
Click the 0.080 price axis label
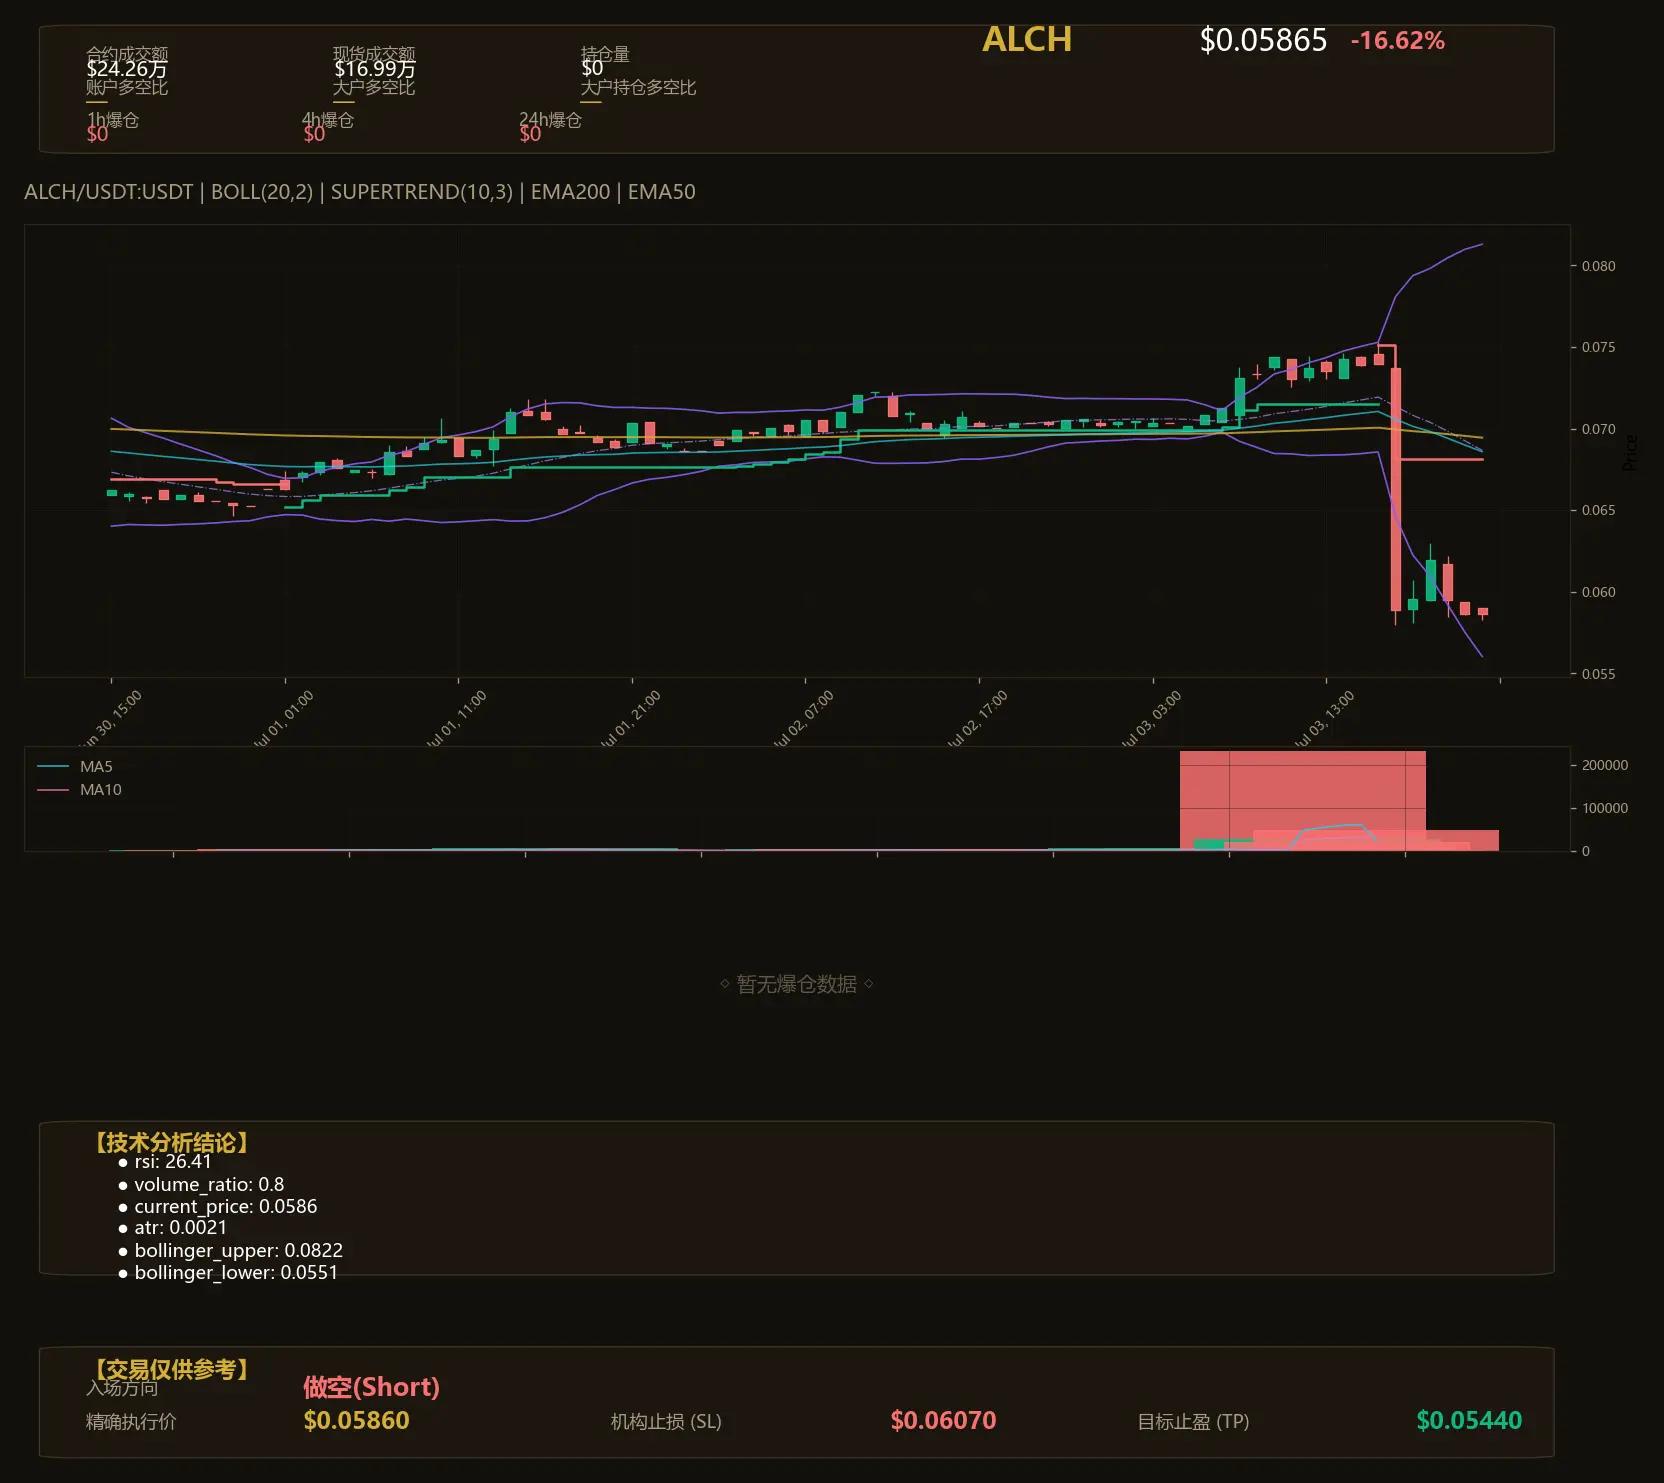(1598, 266)
